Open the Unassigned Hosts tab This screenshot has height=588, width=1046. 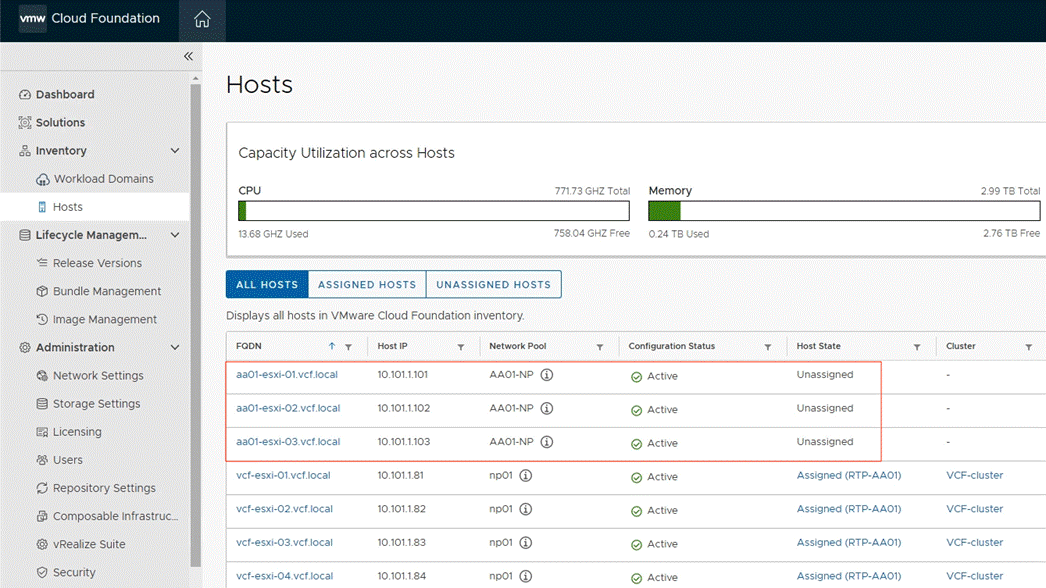point(493,284)
